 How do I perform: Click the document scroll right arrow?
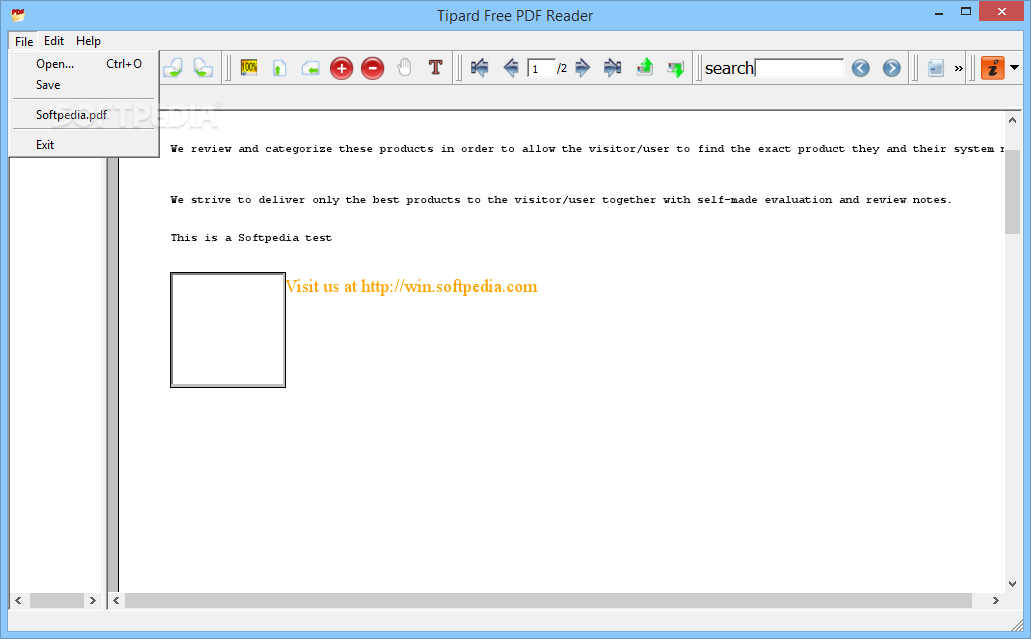[x=995, y=600]
